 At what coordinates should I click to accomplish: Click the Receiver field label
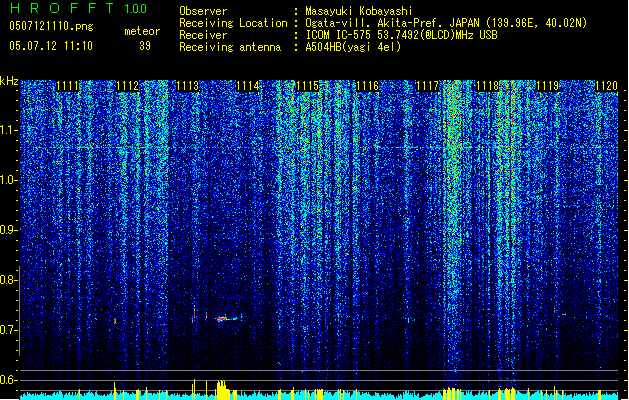pyautogui.click(x=203, y=35)
